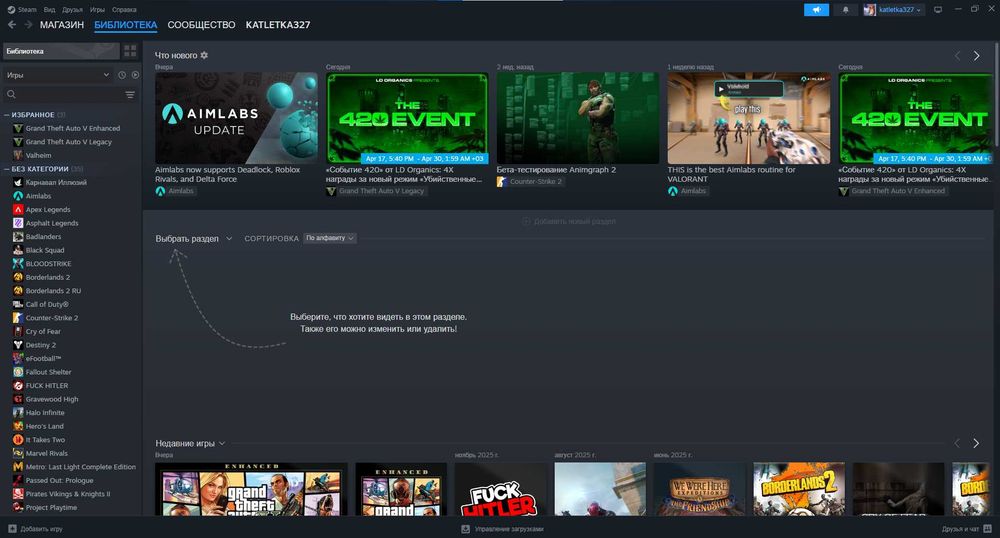Screen dimensions: 1000x538
Task: Click the Друзья и чат label
Action: [960, 529]
